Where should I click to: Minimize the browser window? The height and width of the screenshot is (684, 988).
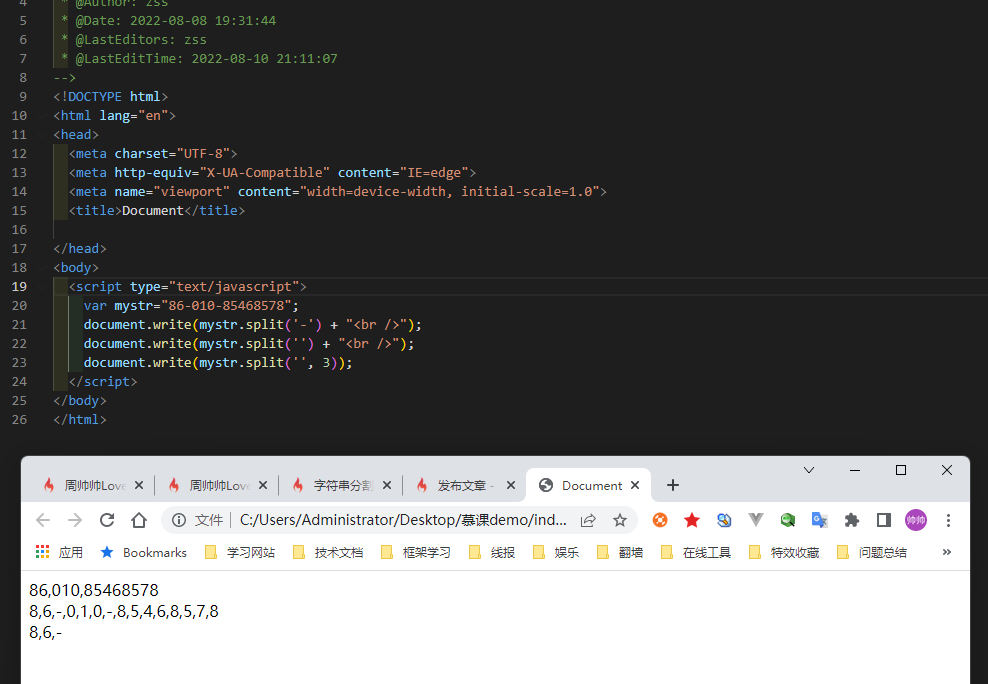tap(855, 470)
